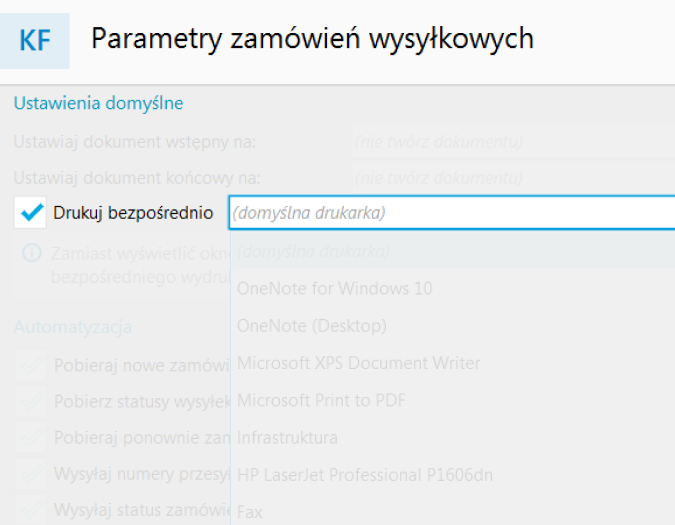The image size is (675, 525).
Task: Toggle the Pobieraj ponownie checkbox
Action: 30,438
